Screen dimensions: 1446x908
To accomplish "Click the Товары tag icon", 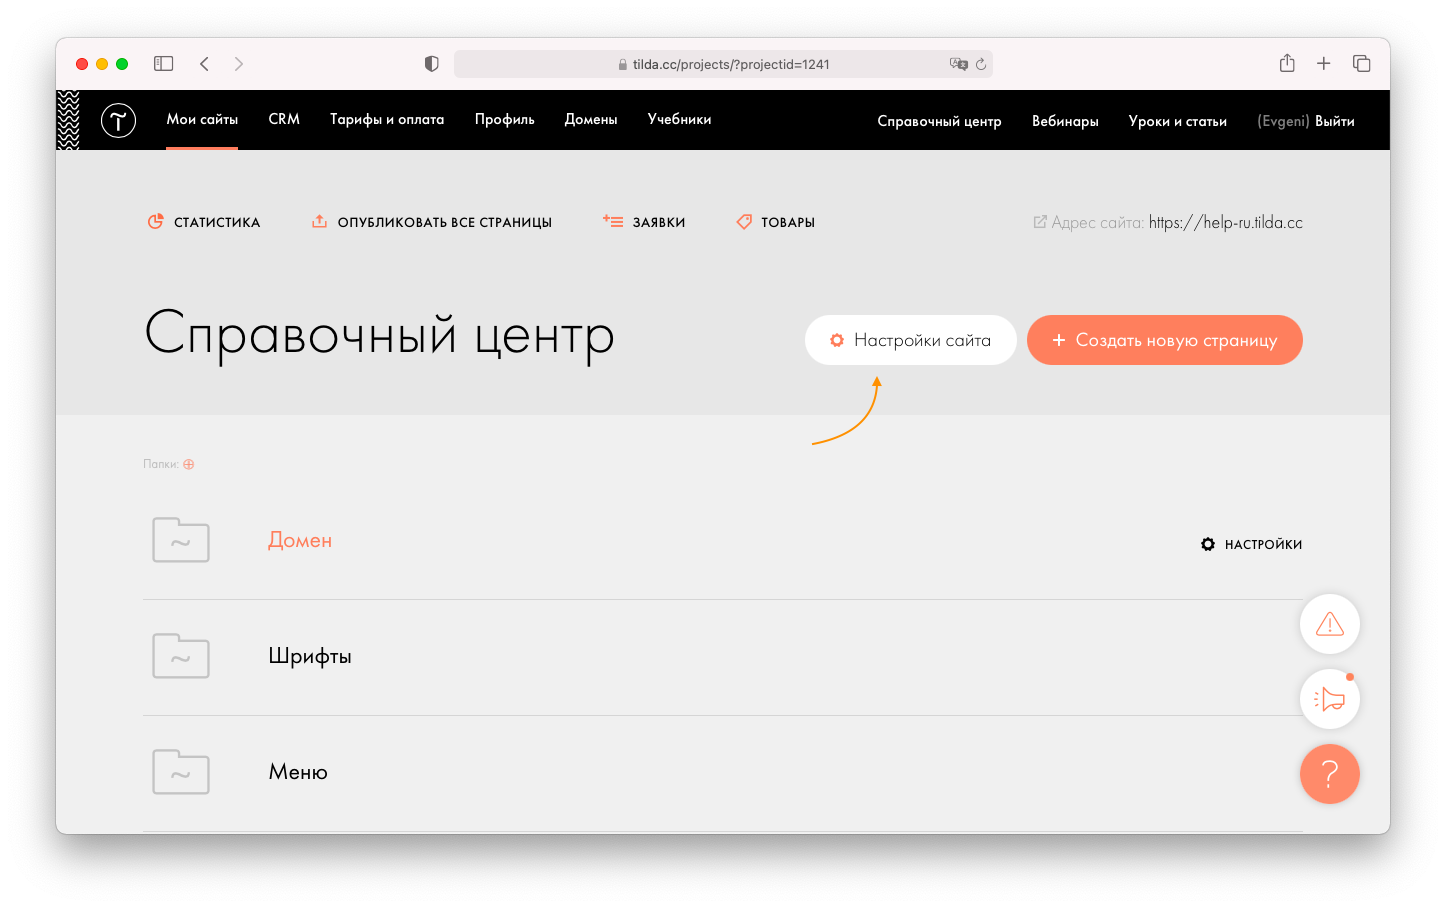I will pos(744,222).
